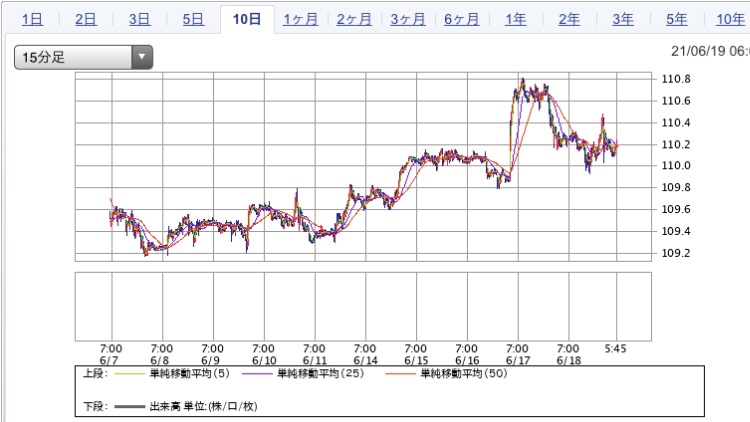Open the 5年 range link

[676, 19]
